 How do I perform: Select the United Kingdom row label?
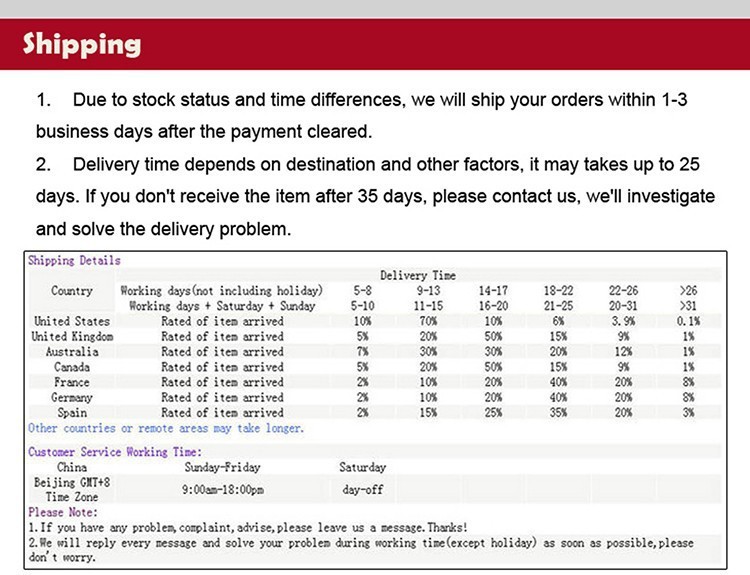[x=72, y=336]
